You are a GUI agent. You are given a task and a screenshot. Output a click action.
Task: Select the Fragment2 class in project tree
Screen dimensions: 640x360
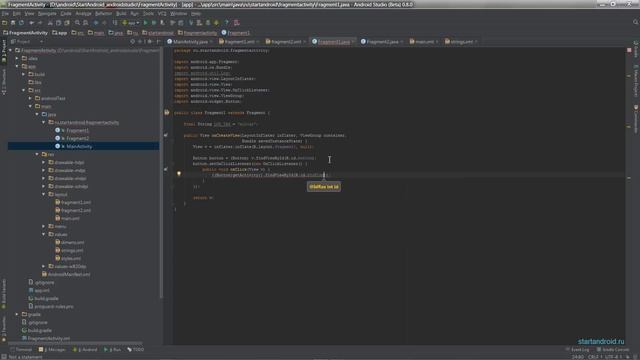(x=77, y=138)
